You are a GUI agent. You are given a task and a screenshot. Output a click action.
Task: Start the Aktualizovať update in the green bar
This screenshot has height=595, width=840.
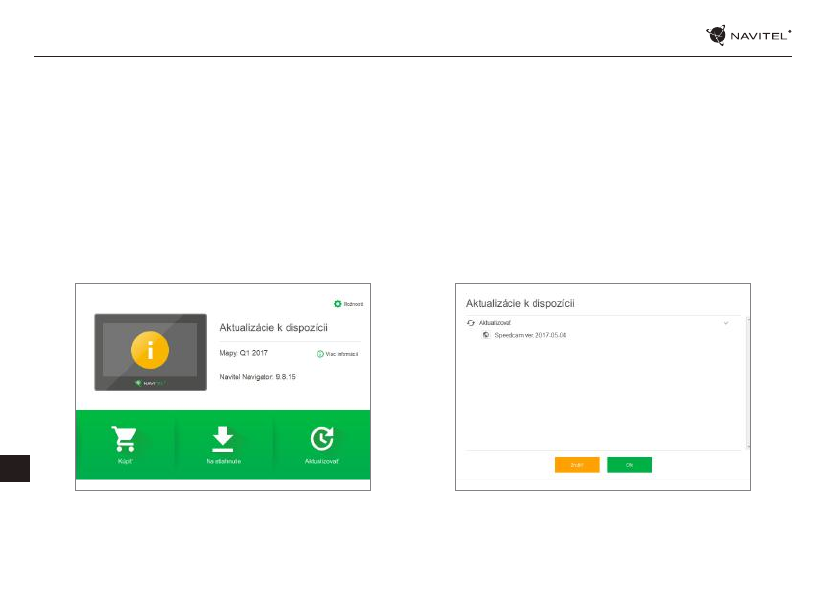(321, 445)
